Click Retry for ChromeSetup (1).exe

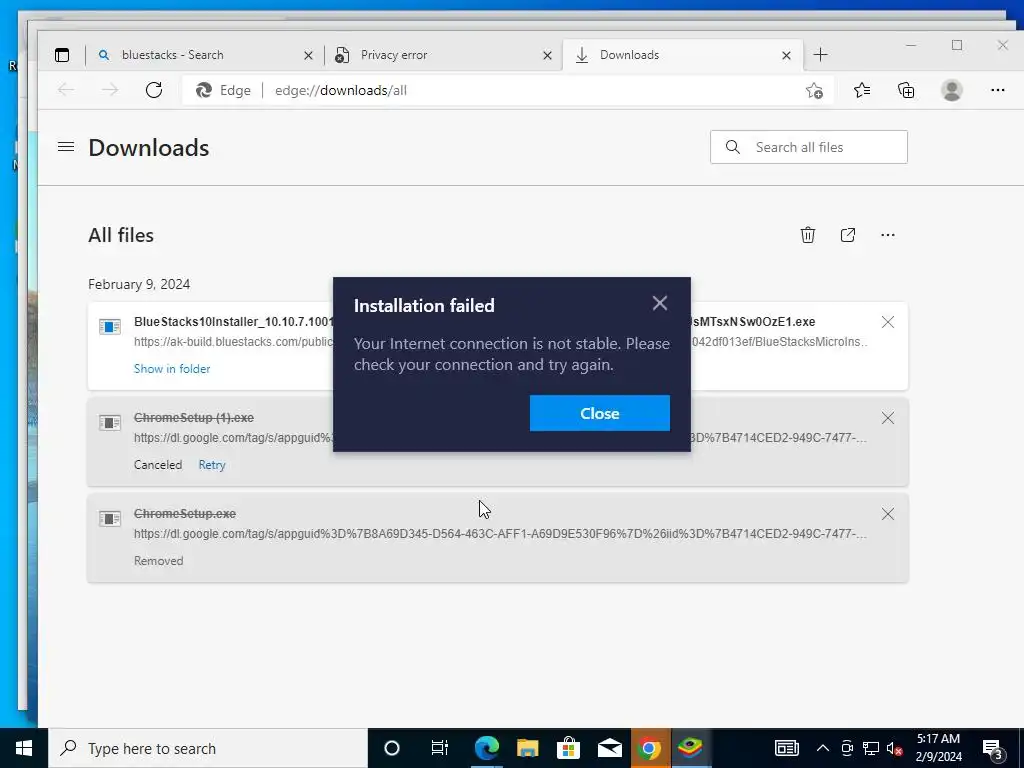coord(212,465)
